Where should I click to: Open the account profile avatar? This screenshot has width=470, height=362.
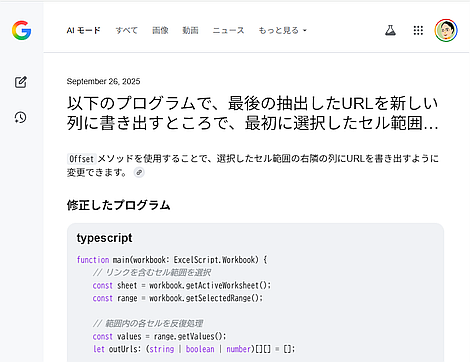446,30
